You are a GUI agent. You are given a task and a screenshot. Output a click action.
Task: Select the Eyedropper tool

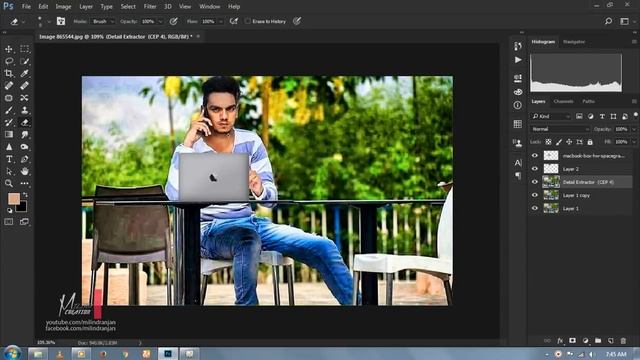24,73
